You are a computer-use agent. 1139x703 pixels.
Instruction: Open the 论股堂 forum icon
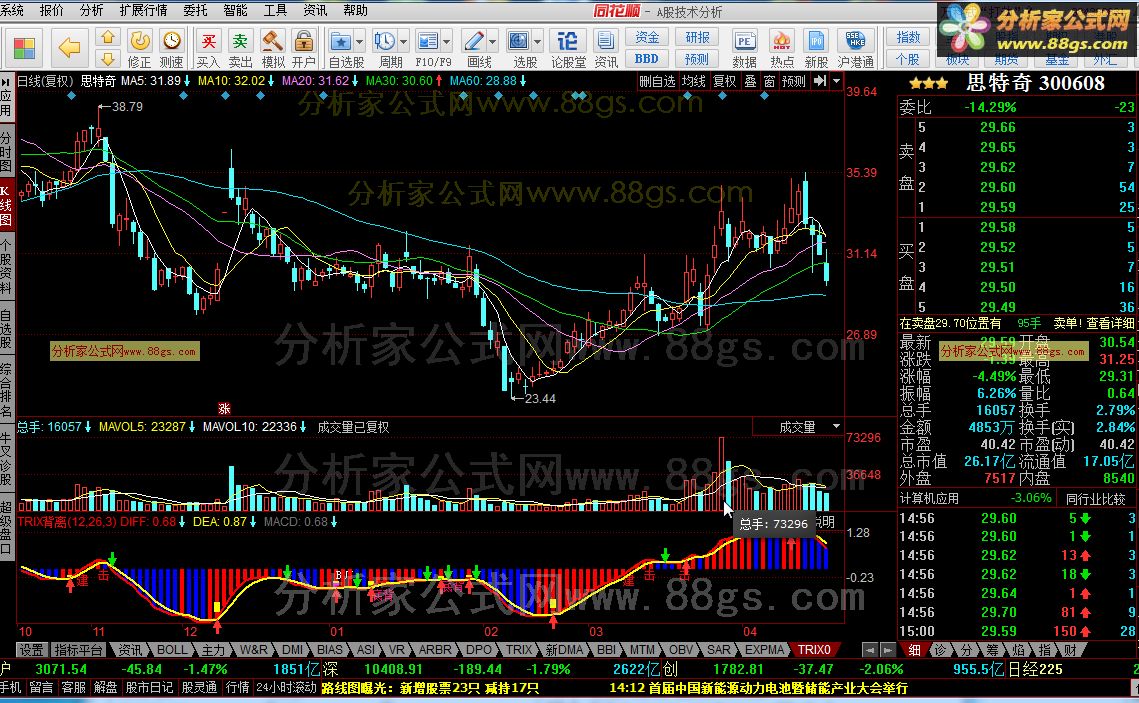click(x=568, y=48)
